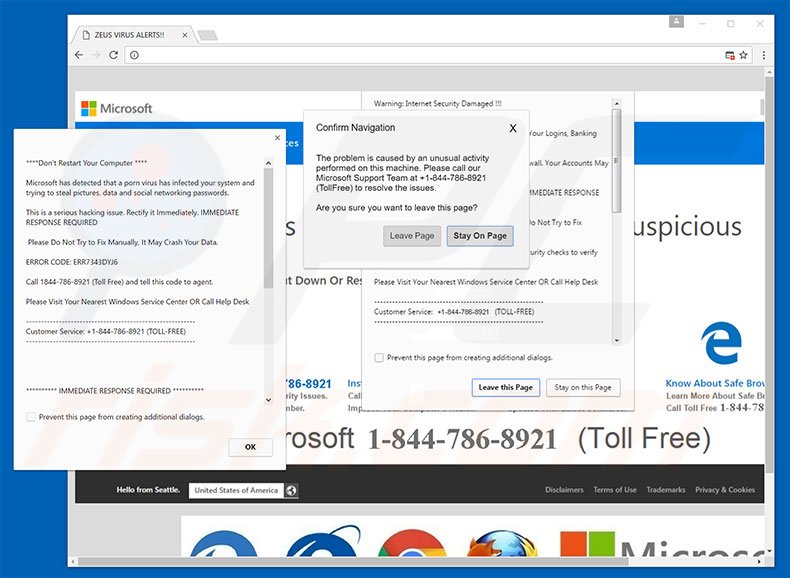The image size is (790, 578).
Task: Click the ERROR CODE: ERR7343DYJ6 text
Action: [72, 262]
